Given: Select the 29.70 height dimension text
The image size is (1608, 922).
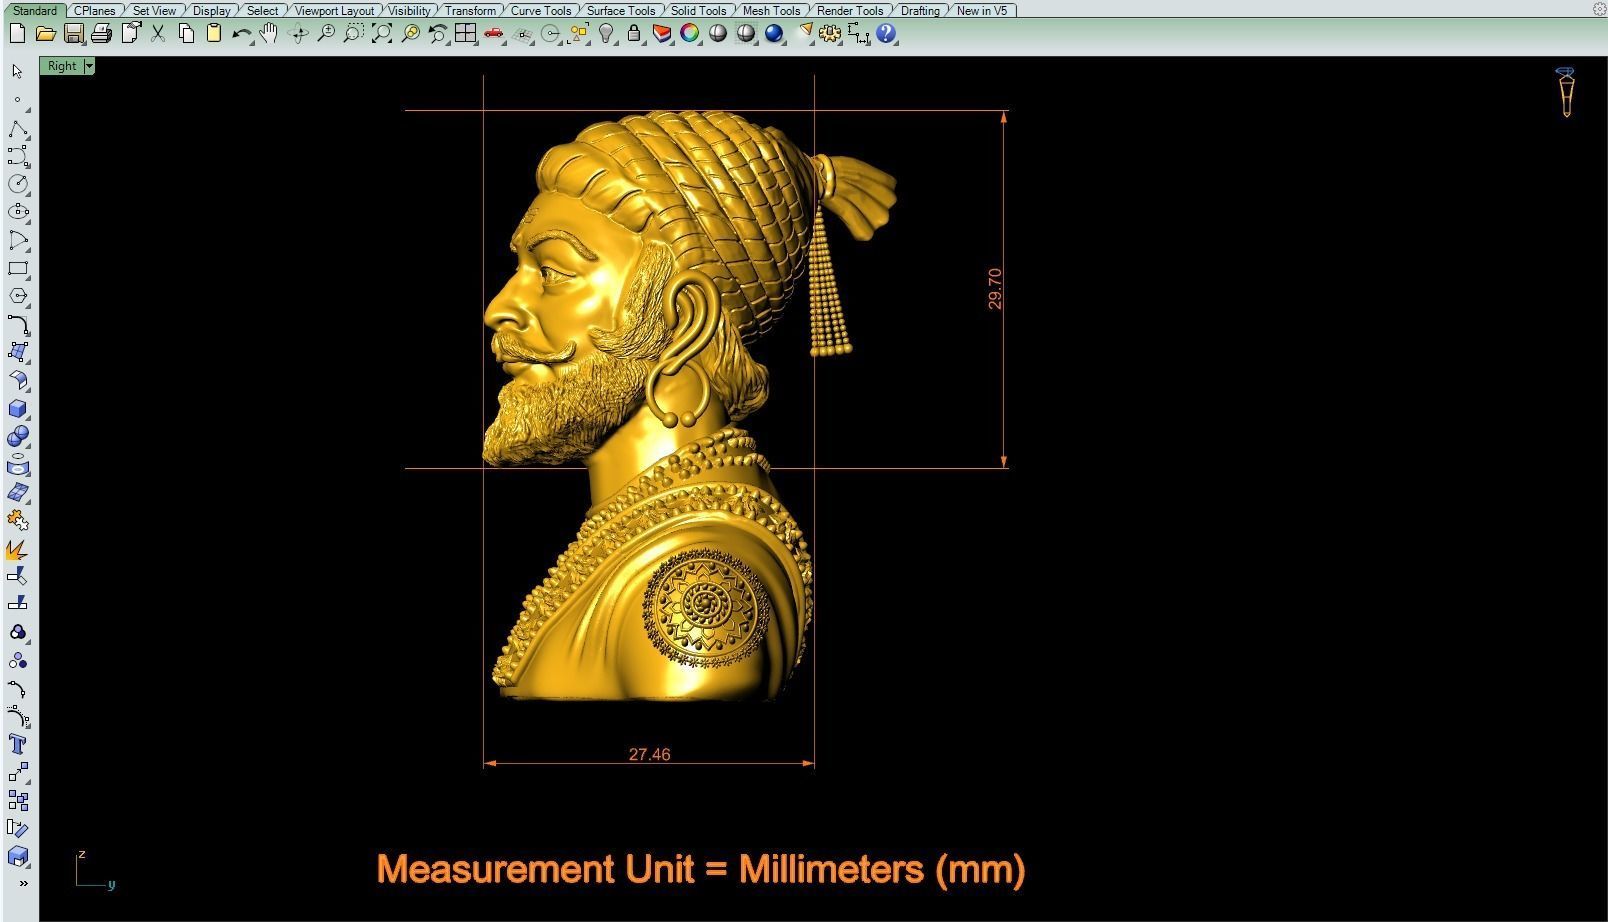Looking at the screenshot, I should tap(994, 289).
